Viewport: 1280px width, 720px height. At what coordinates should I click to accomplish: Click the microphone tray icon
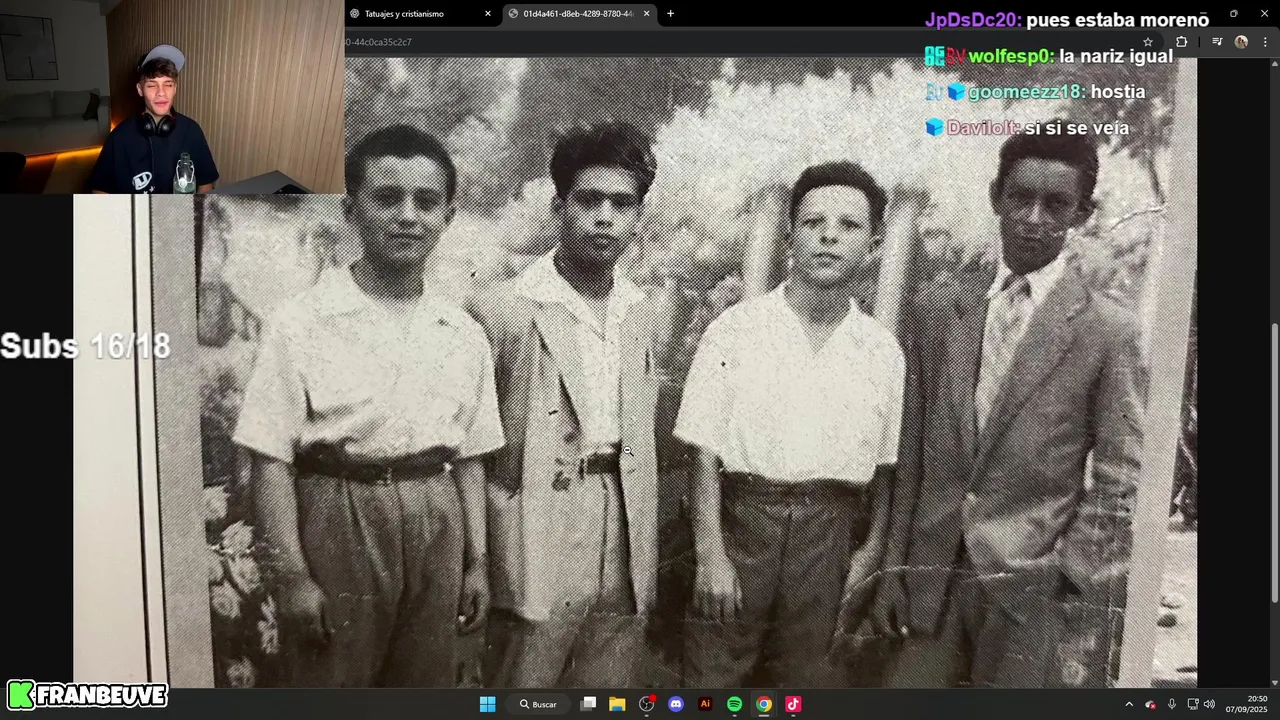pyautogui.click(x=1172, y=704)
